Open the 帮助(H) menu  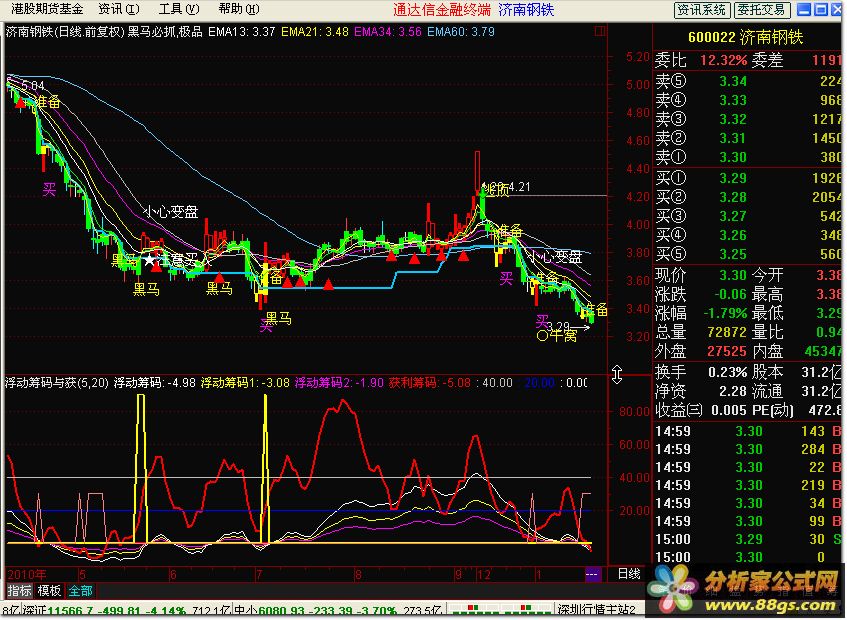click(x=239, y=9)
